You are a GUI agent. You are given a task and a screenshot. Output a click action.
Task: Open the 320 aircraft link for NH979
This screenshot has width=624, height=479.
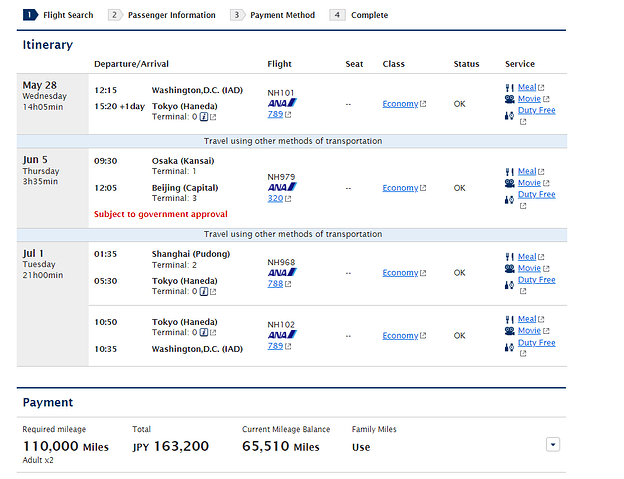point(274,199)
